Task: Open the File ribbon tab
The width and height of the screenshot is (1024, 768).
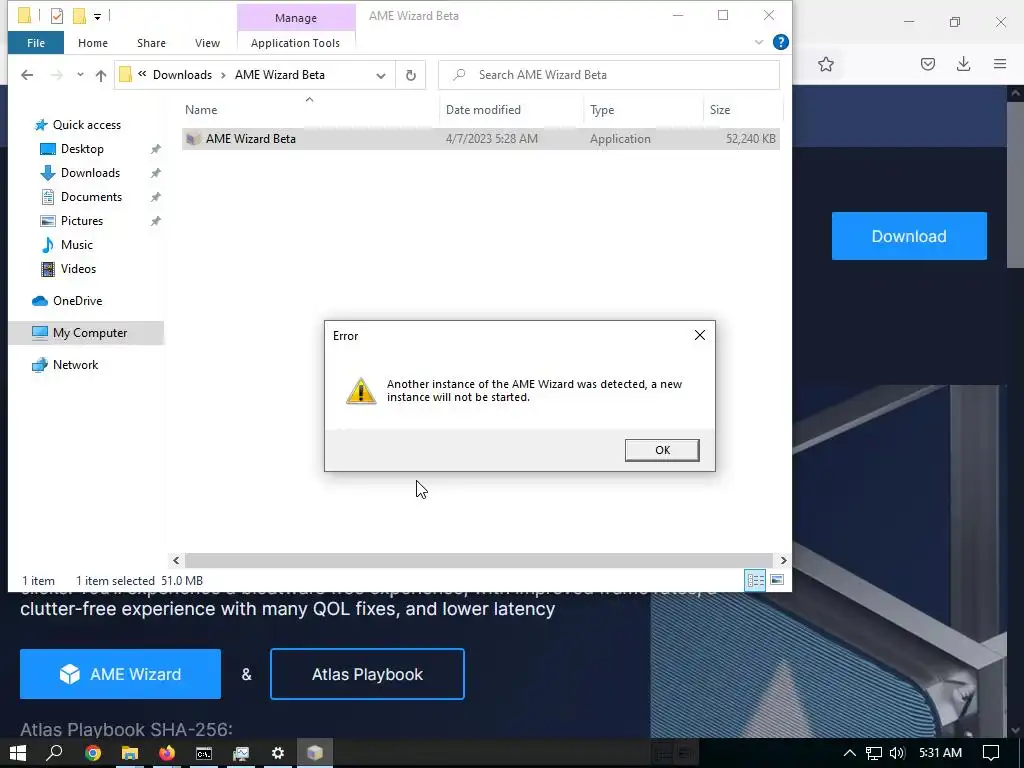Action: click(x=36, y=43)
